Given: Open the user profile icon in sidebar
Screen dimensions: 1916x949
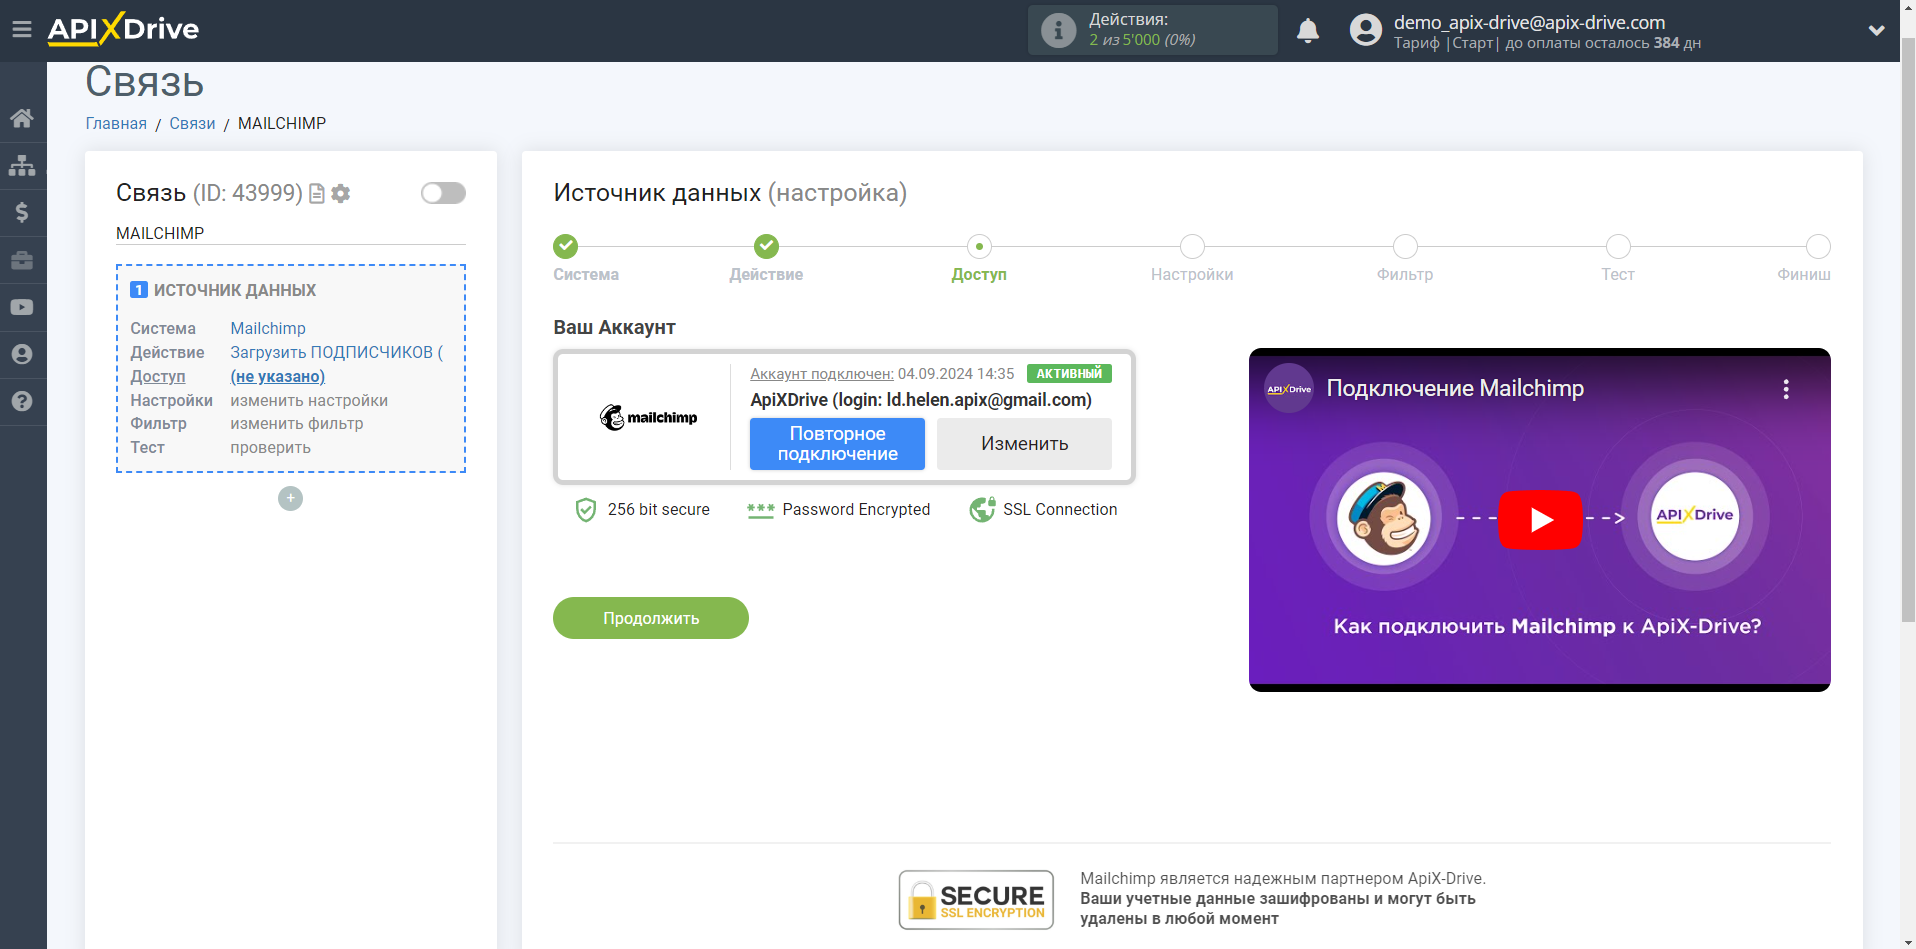Looking at the screenshot, I should pos(22,354).
